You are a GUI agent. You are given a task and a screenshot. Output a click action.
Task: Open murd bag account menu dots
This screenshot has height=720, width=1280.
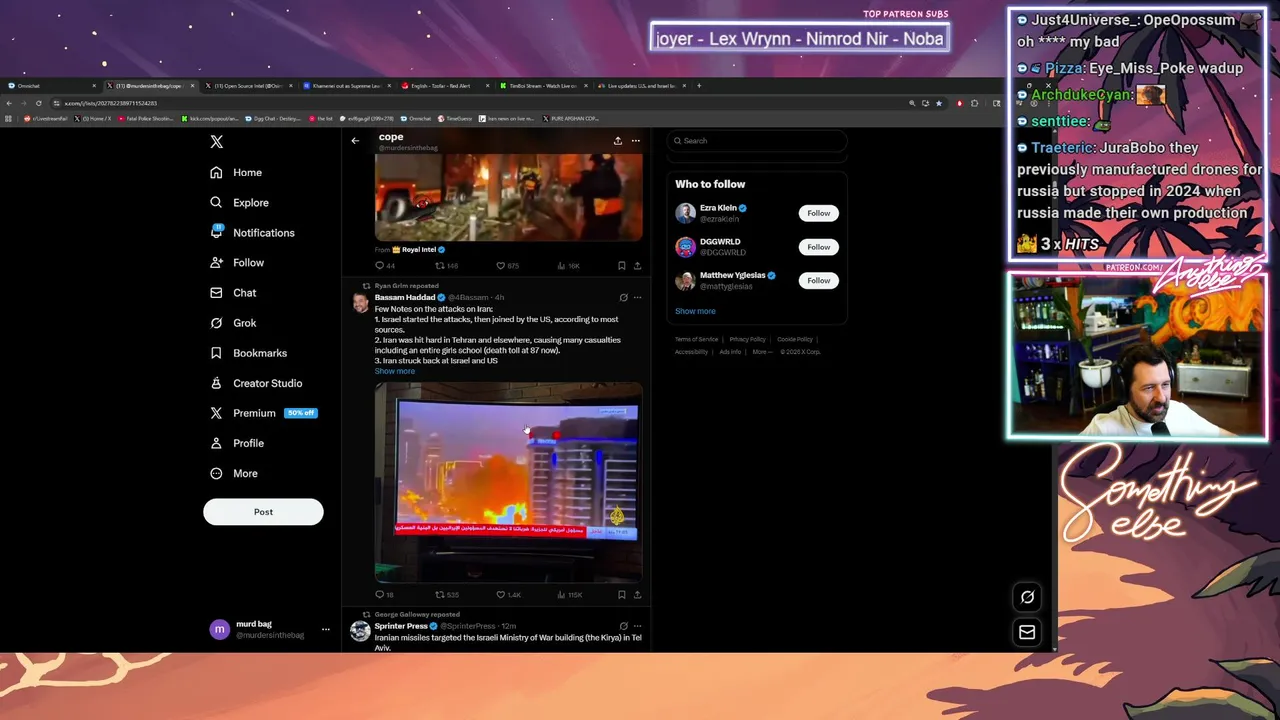coord(325,630)
